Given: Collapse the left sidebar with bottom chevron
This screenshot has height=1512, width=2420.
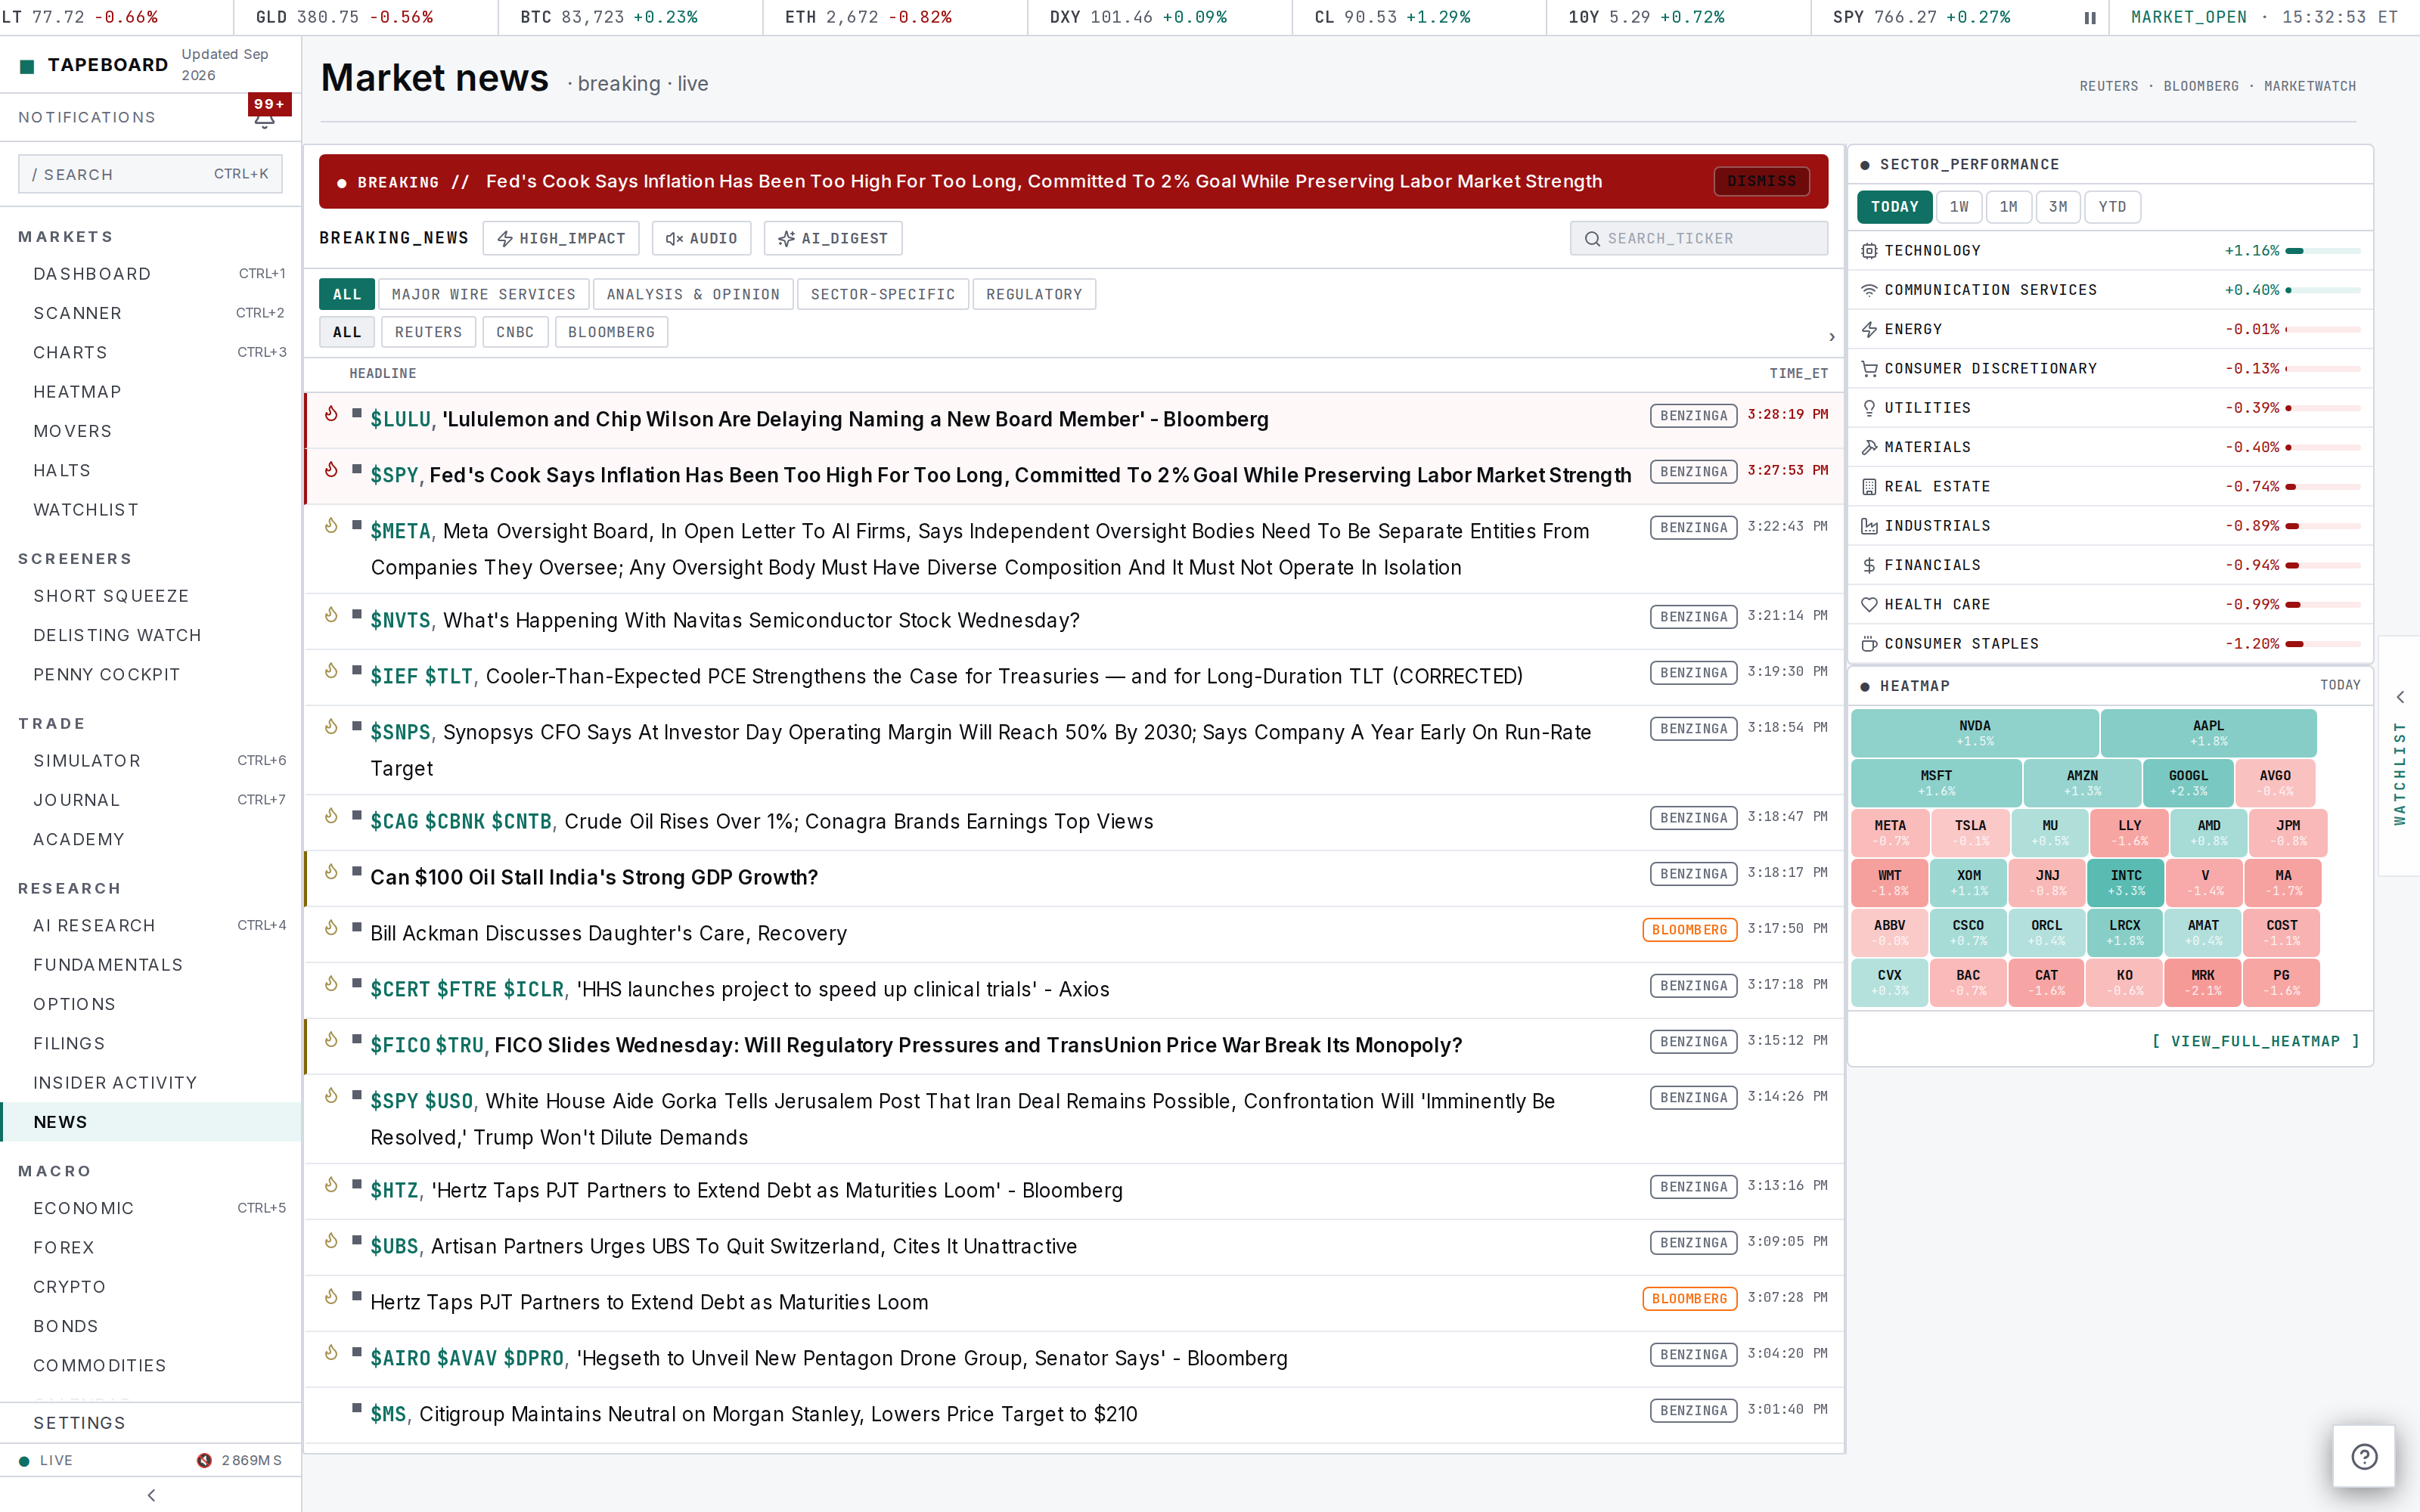Looking at the screenshot, I should [x=151, y=1495].
